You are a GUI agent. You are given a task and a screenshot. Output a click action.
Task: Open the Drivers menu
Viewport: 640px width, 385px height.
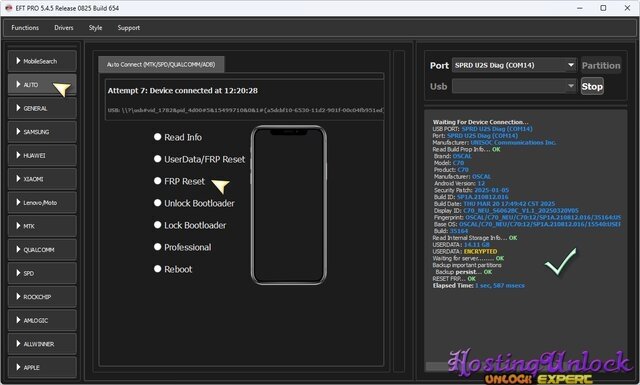point(64,28)
